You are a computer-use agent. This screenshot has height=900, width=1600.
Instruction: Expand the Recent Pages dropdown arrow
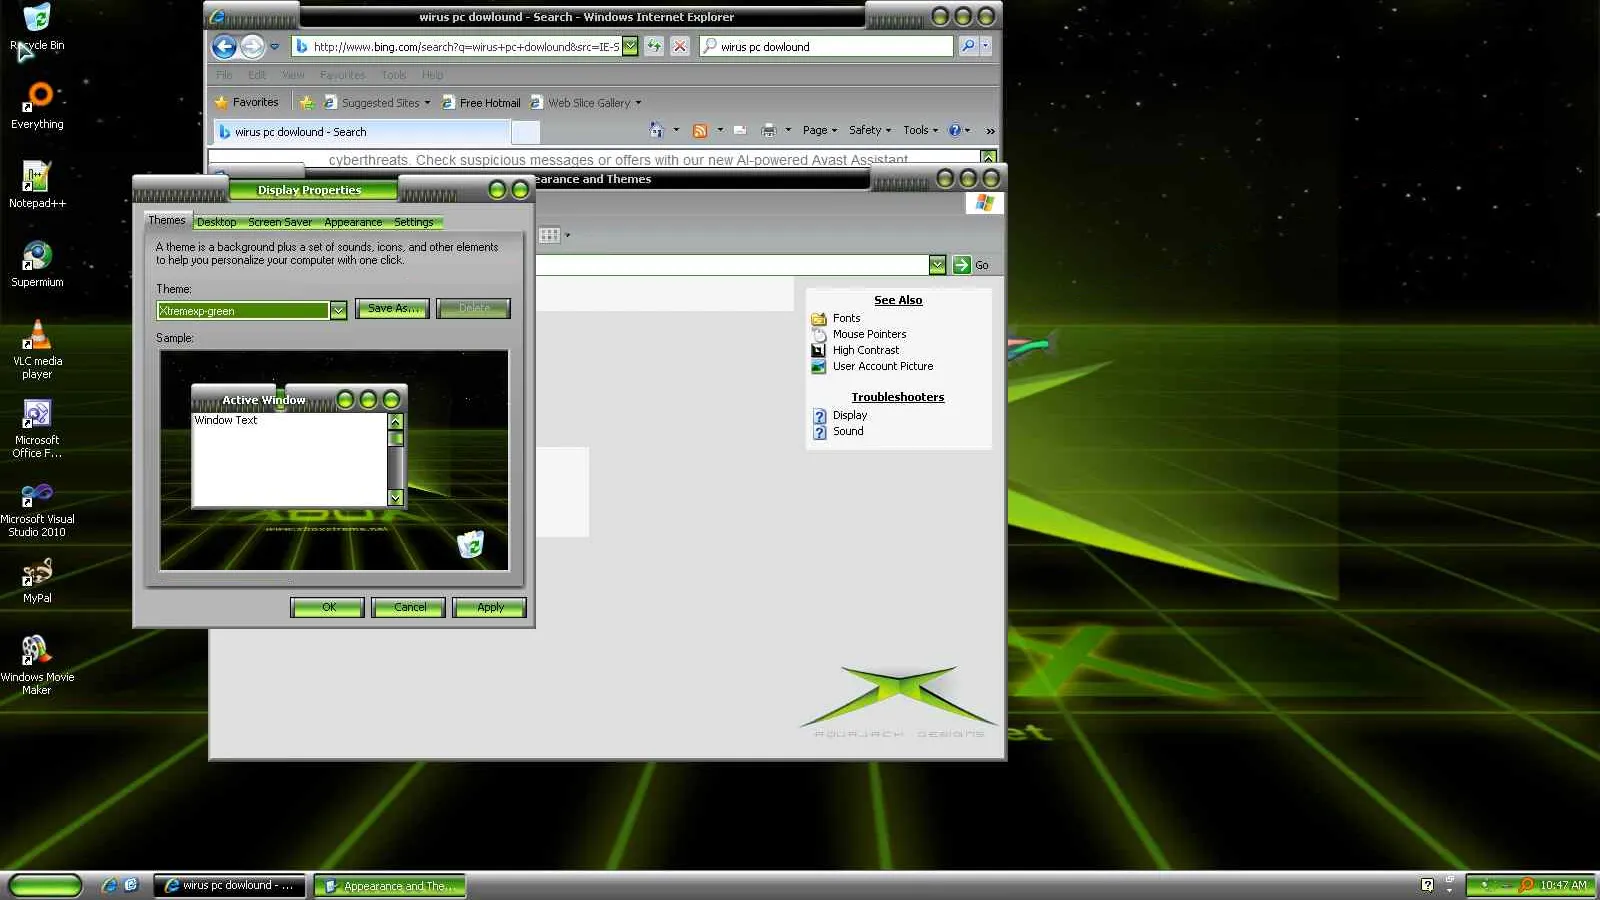pos(274,46)
